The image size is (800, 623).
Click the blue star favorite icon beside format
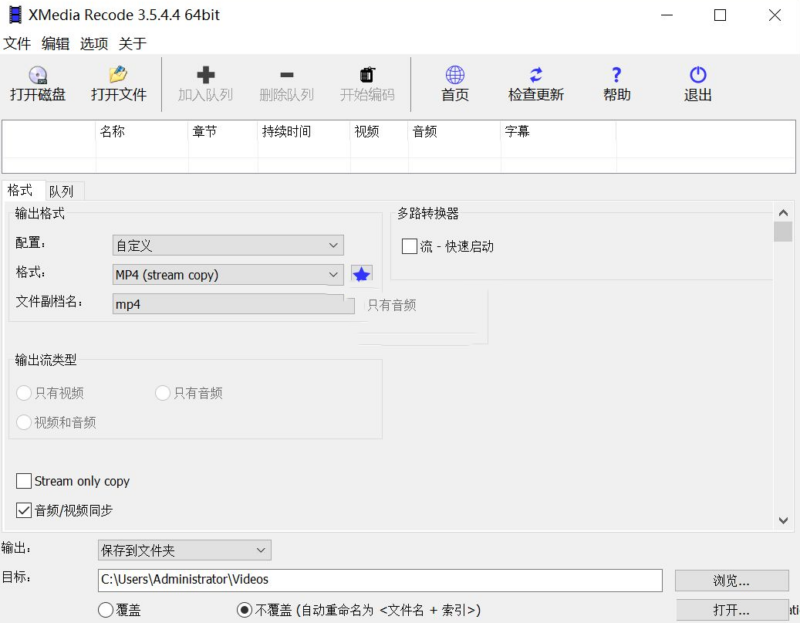click(x=361, y=274)
